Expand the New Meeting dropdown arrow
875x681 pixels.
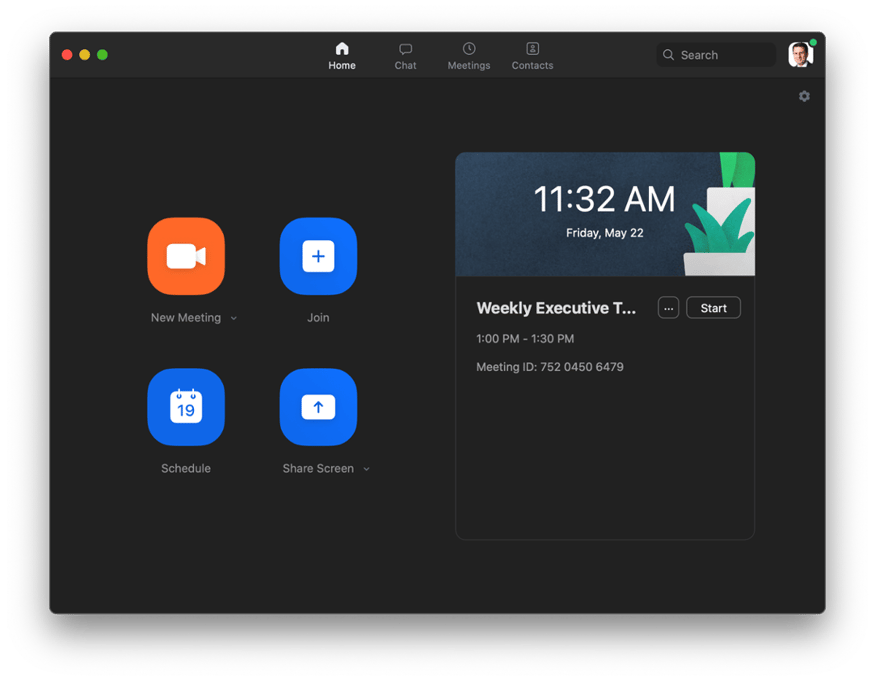(x=233, y=317)
